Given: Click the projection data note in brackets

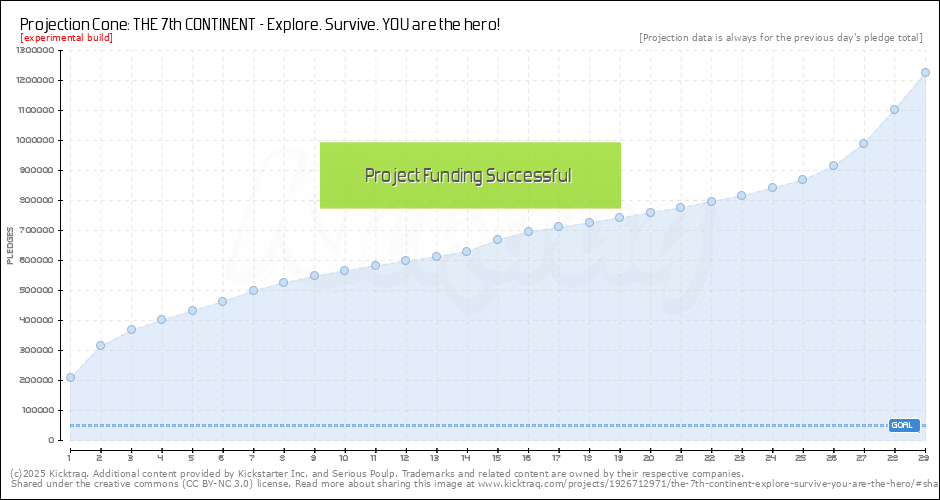Looking at the screenshot, I should 780,38.
